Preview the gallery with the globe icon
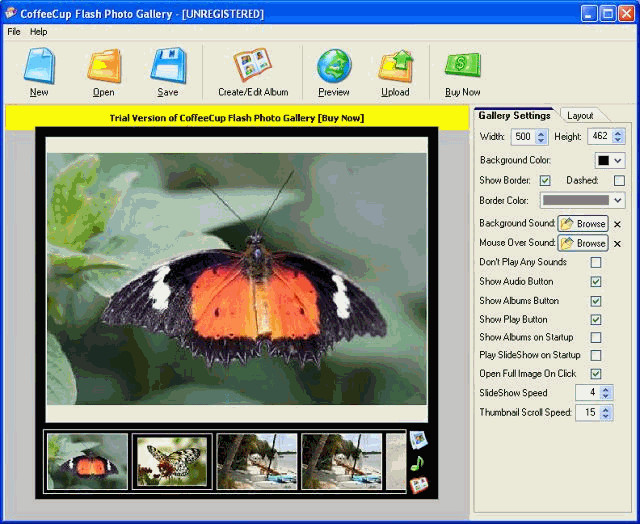Image resolution: width=640 pixels, height=524 pixels. (334, 65)
